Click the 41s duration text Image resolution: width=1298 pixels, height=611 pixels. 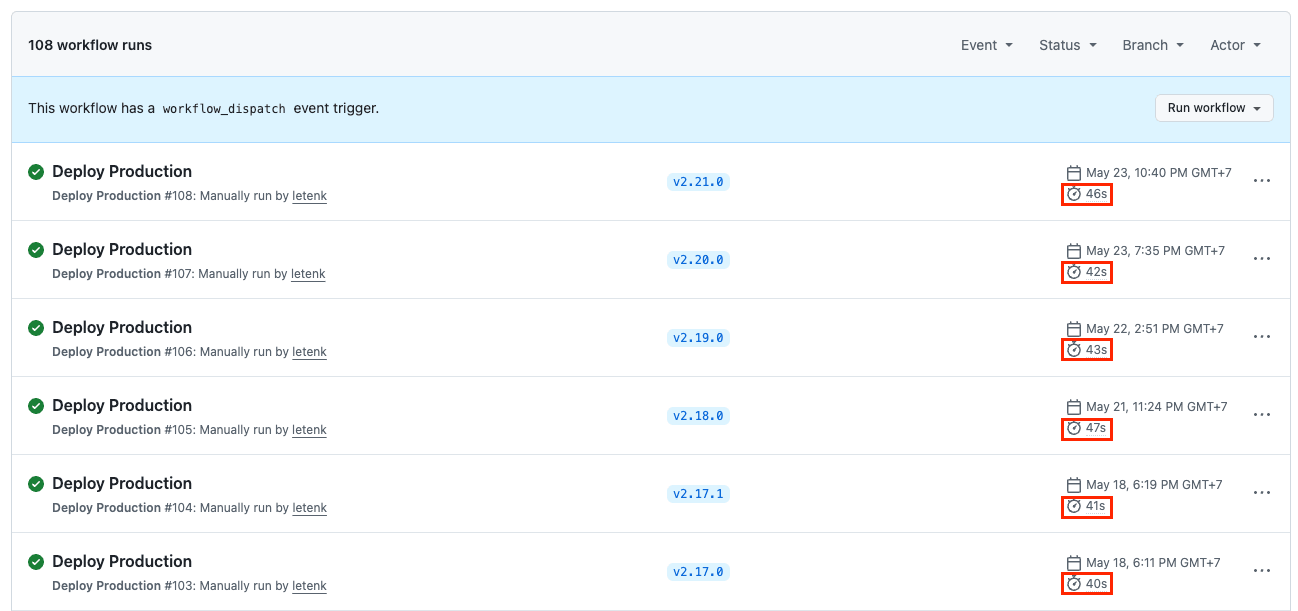(x=1096, y=506)
